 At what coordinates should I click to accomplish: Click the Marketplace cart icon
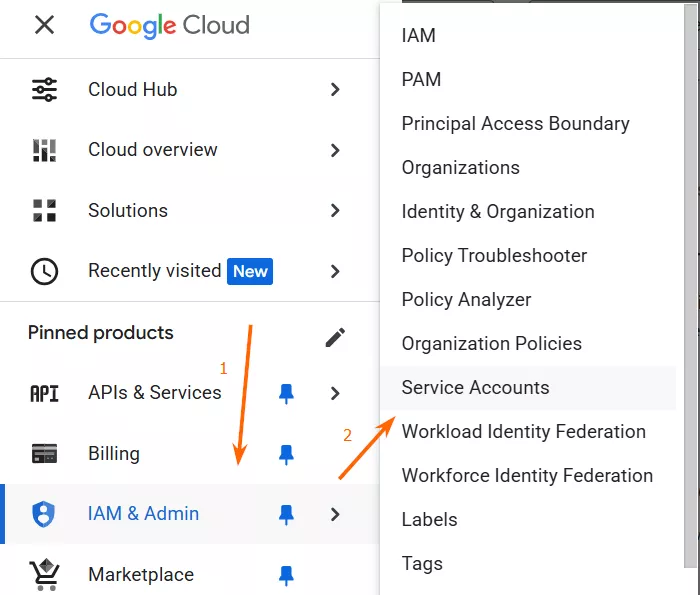(x=44, y=575)
